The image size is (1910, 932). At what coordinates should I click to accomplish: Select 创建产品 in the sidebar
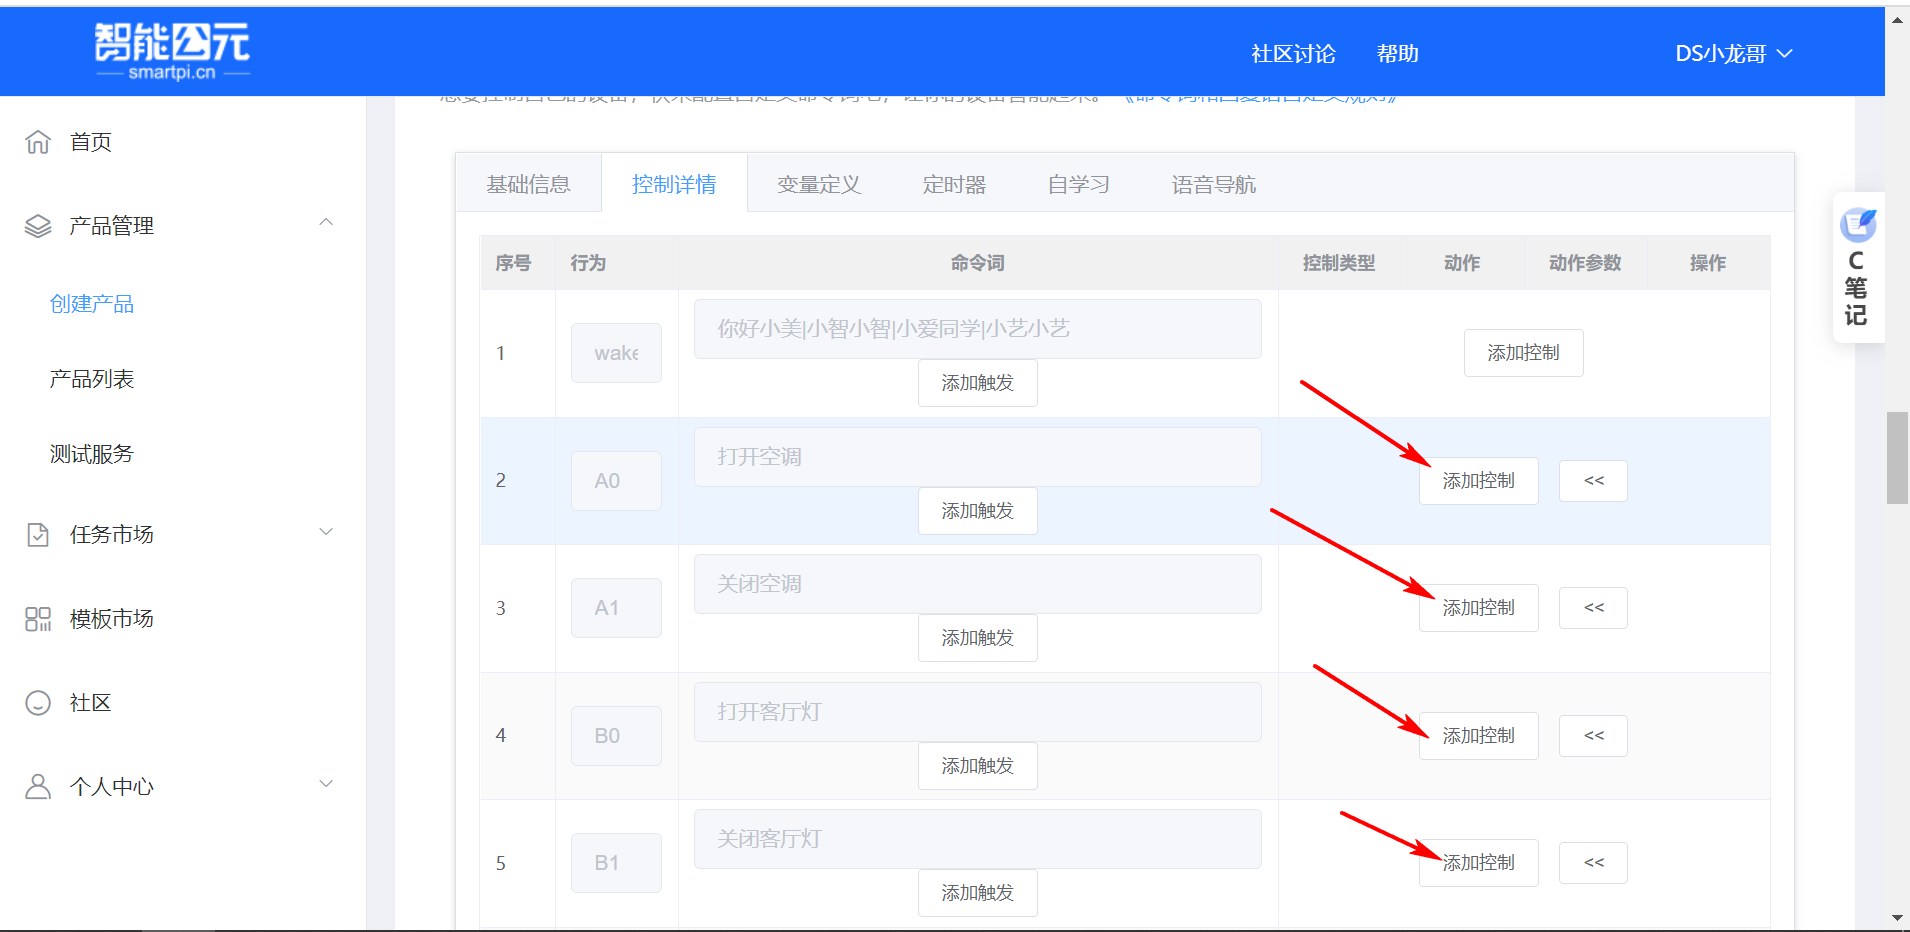click(x=92, y=304)
